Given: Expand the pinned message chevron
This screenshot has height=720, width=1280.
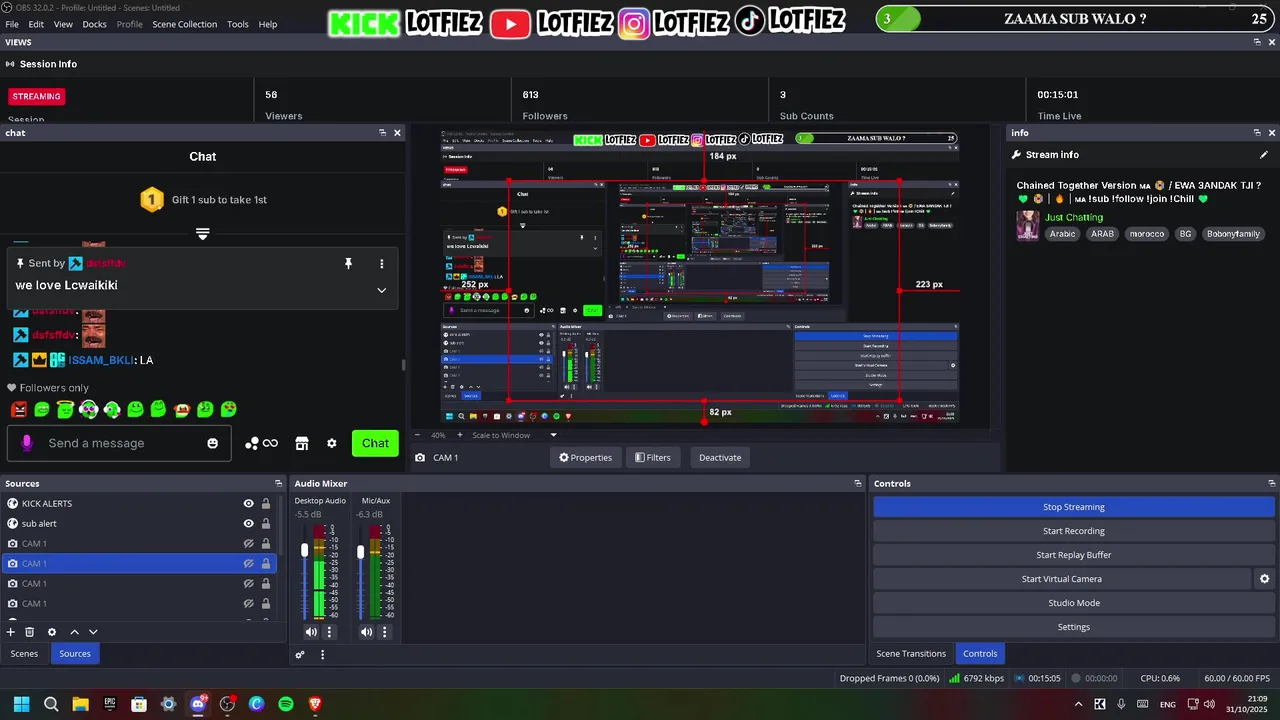Looking at the screenshot, I should coord(381,290).
